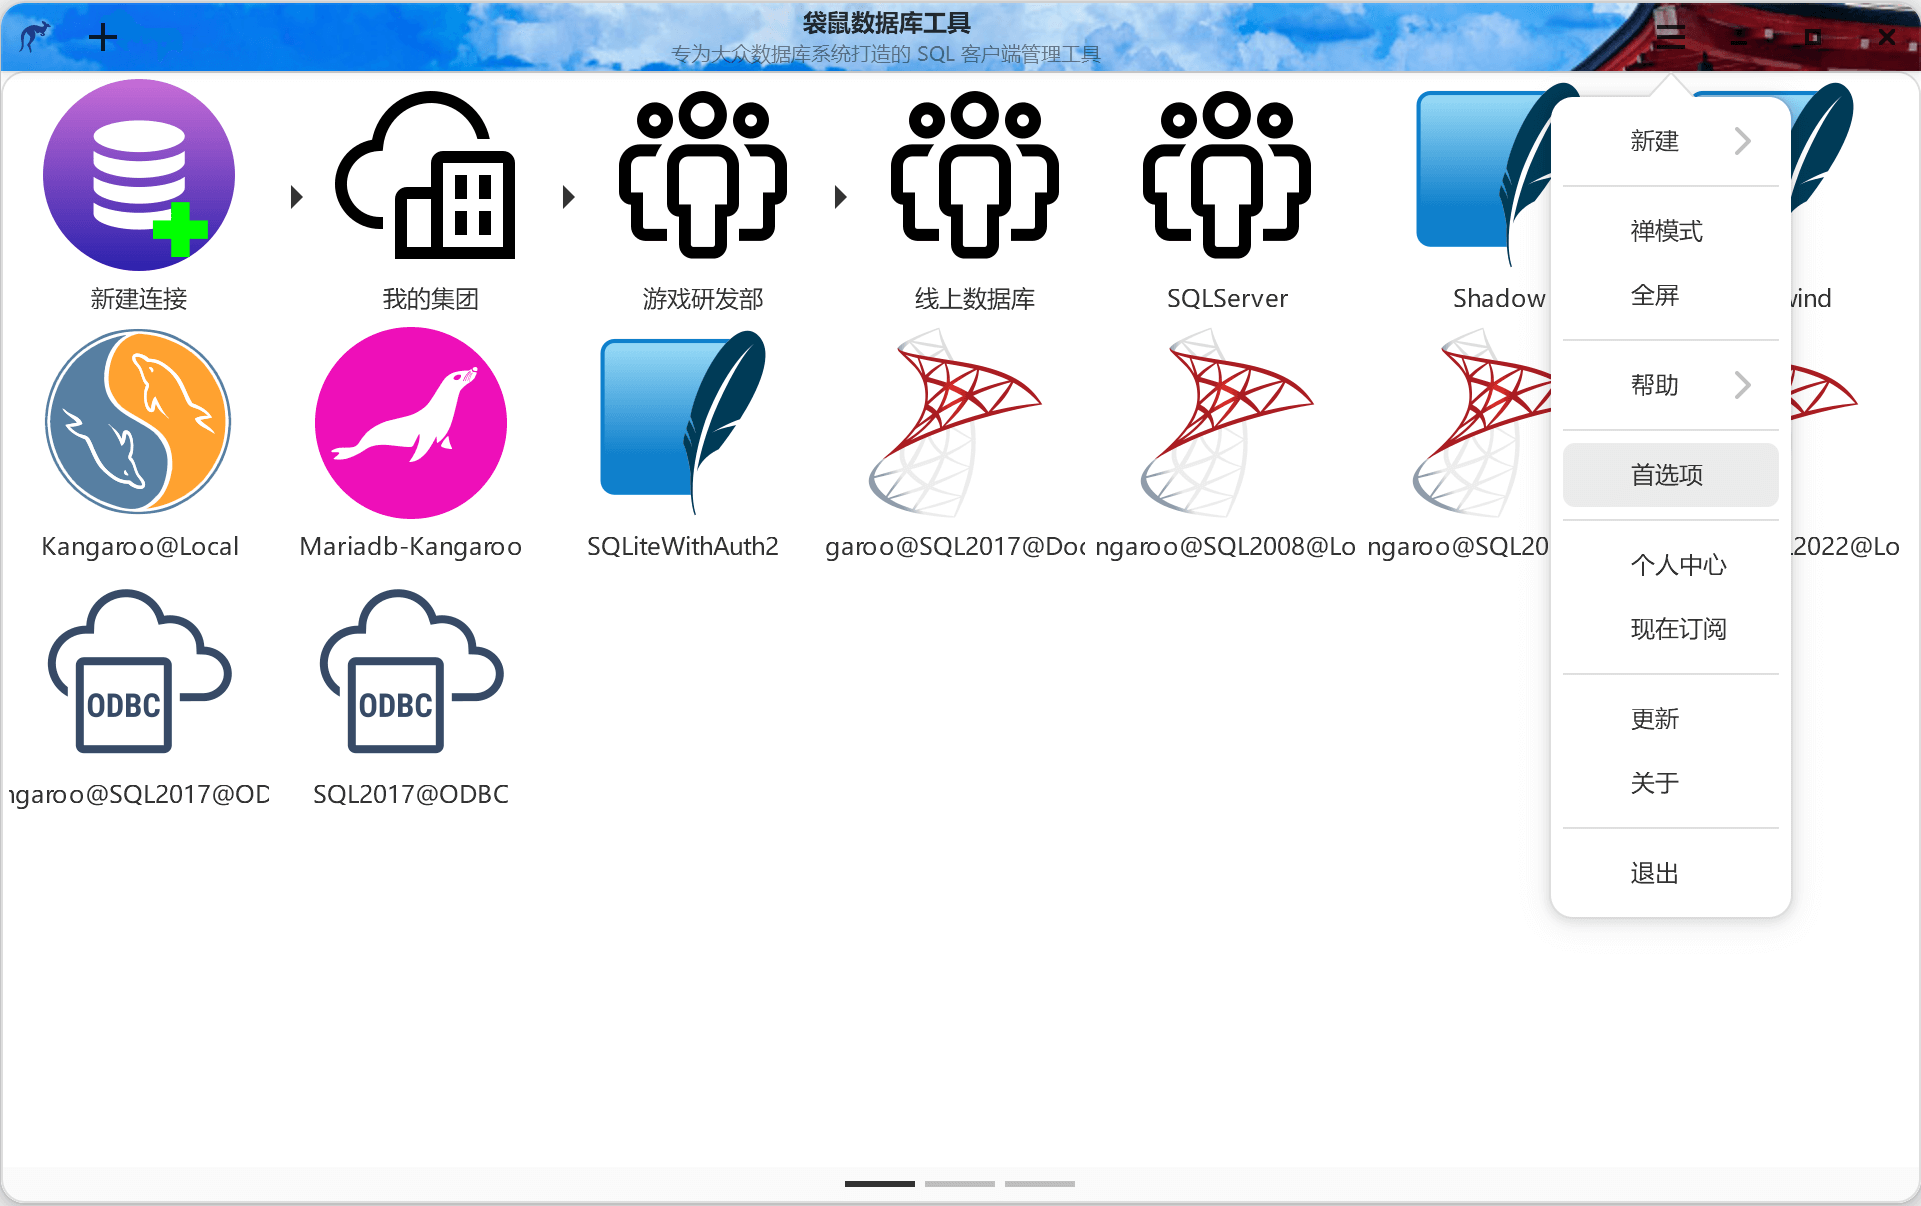Open the Shadow SQLite connection icon

tap(1484, 175)
